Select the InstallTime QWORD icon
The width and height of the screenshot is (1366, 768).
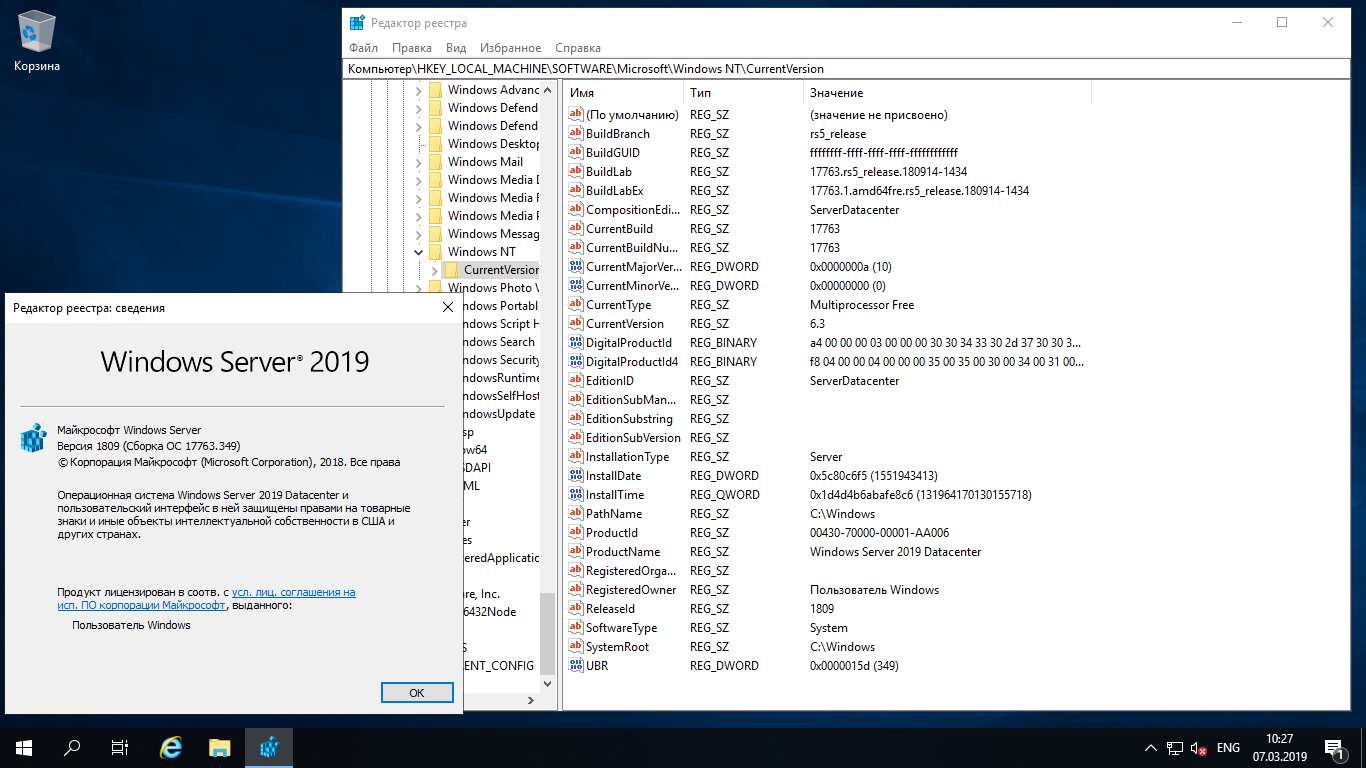click(575, 495)
